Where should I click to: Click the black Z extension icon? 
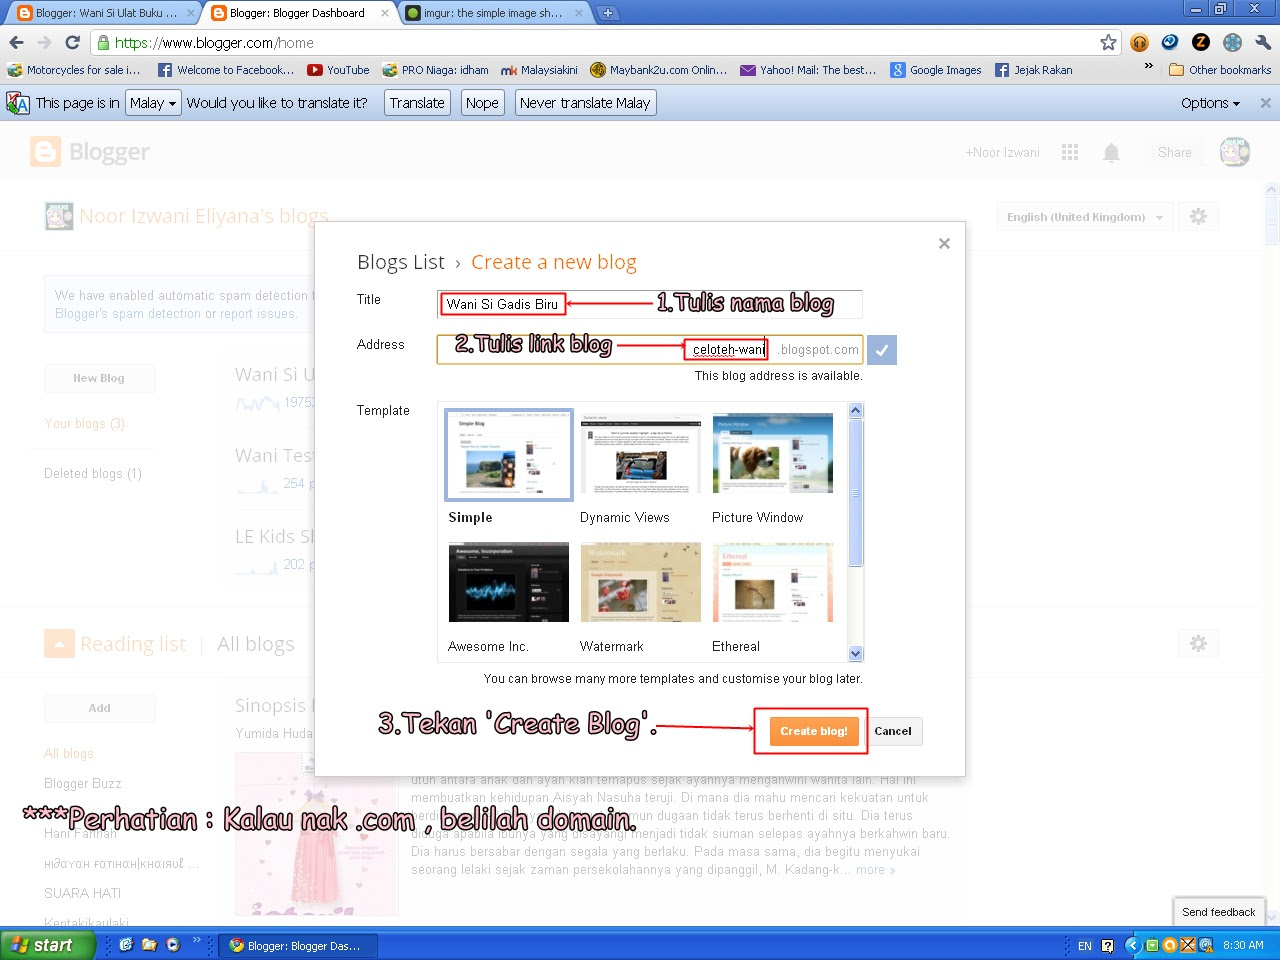click(x=1201, y=42)
